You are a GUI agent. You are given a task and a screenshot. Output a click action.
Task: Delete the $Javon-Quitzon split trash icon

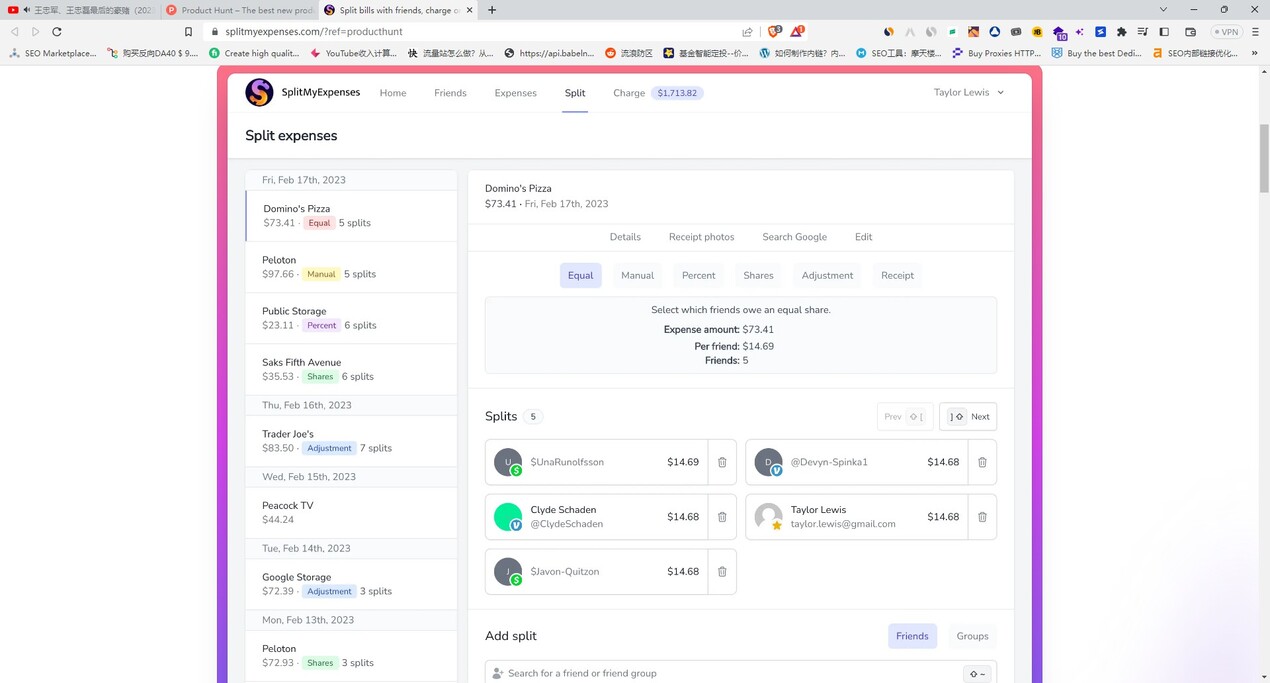click(x=722, y=572)
